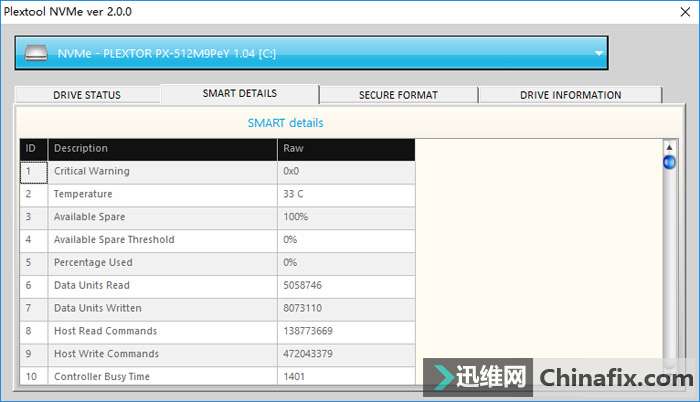Click the 5058746 raw value
Viewport: 700px width, 402px height.
[302, 285]
